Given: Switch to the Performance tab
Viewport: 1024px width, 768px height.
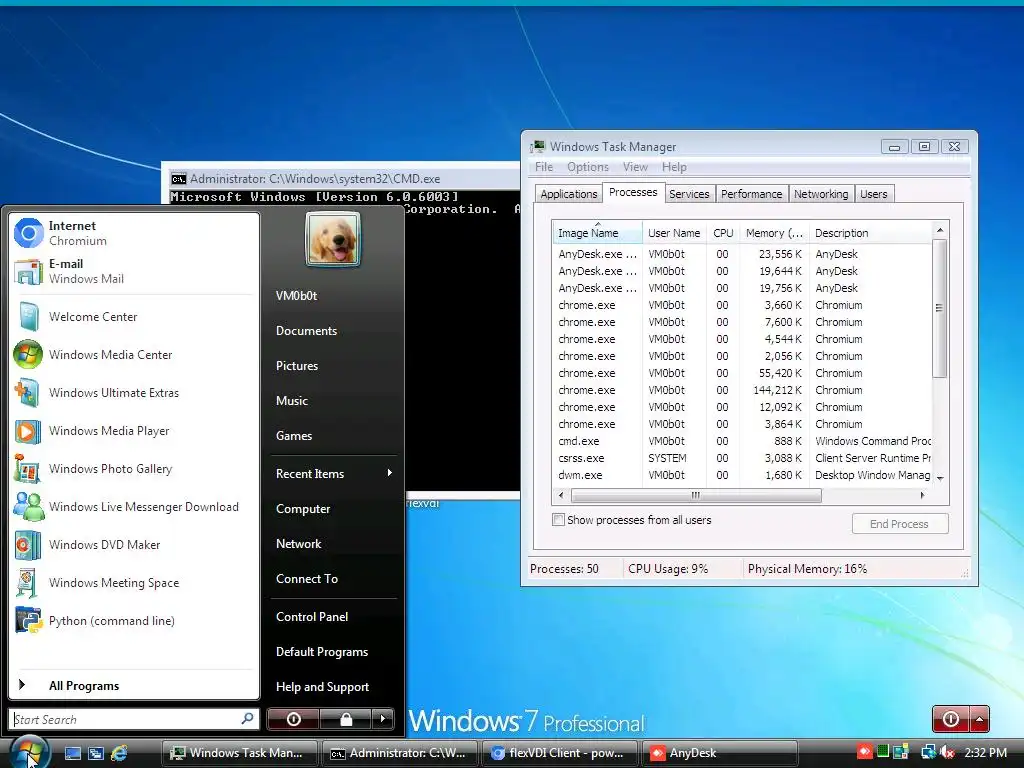Looking at the screenshot, I should 751,194.
